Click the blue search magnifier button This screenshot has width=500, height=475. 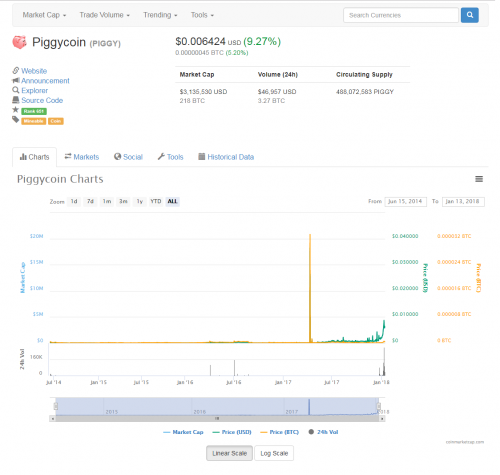click(469, 15)
